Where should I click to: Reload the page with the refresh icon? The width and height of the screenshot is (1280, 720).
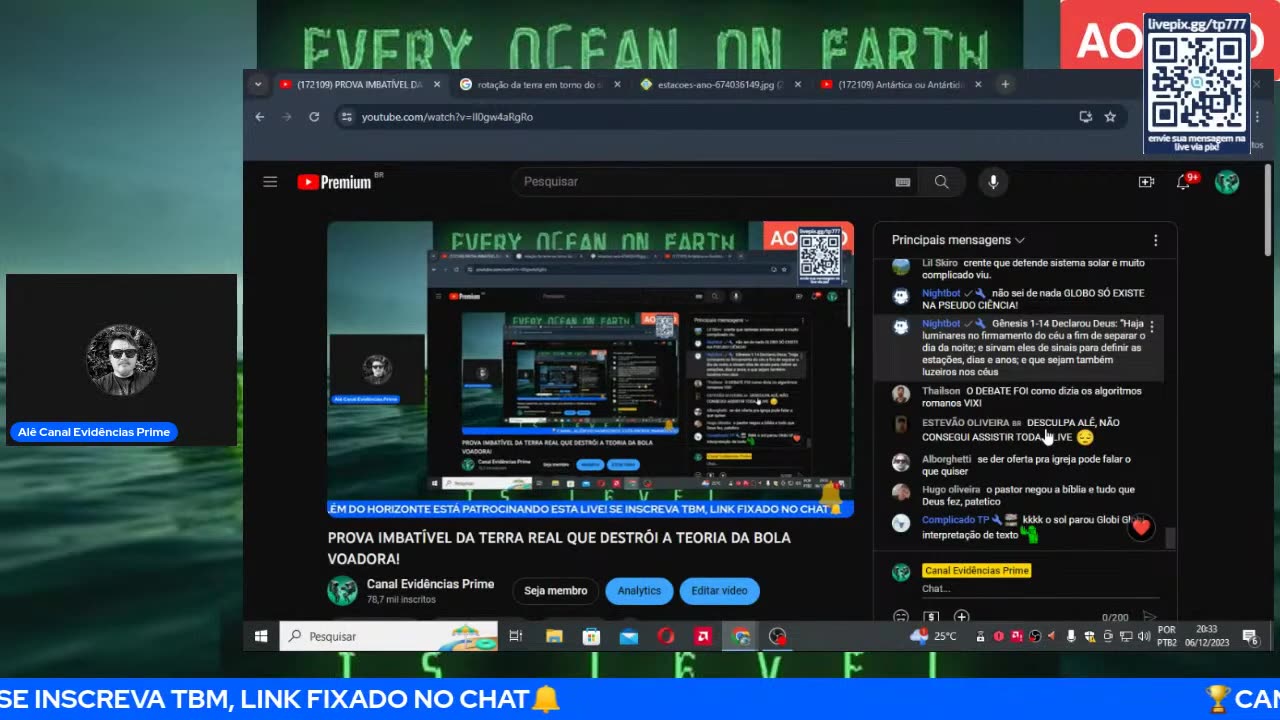coord(314,117)
